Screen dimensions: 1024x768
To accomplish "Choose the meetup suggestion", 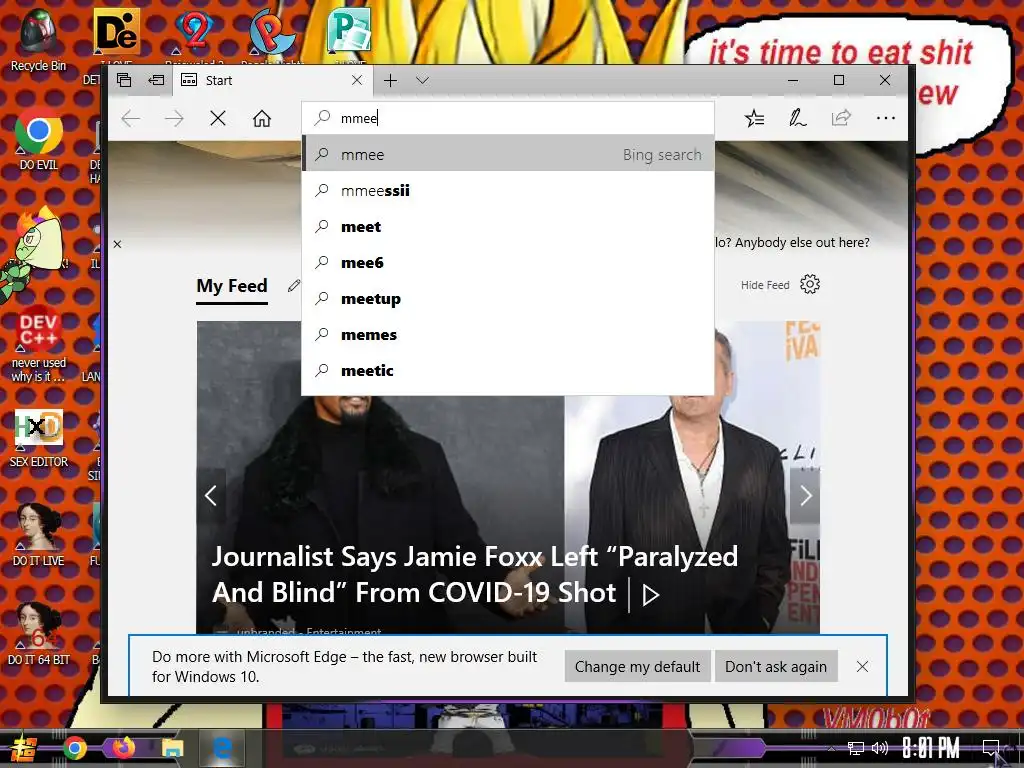I will [508, 298].
